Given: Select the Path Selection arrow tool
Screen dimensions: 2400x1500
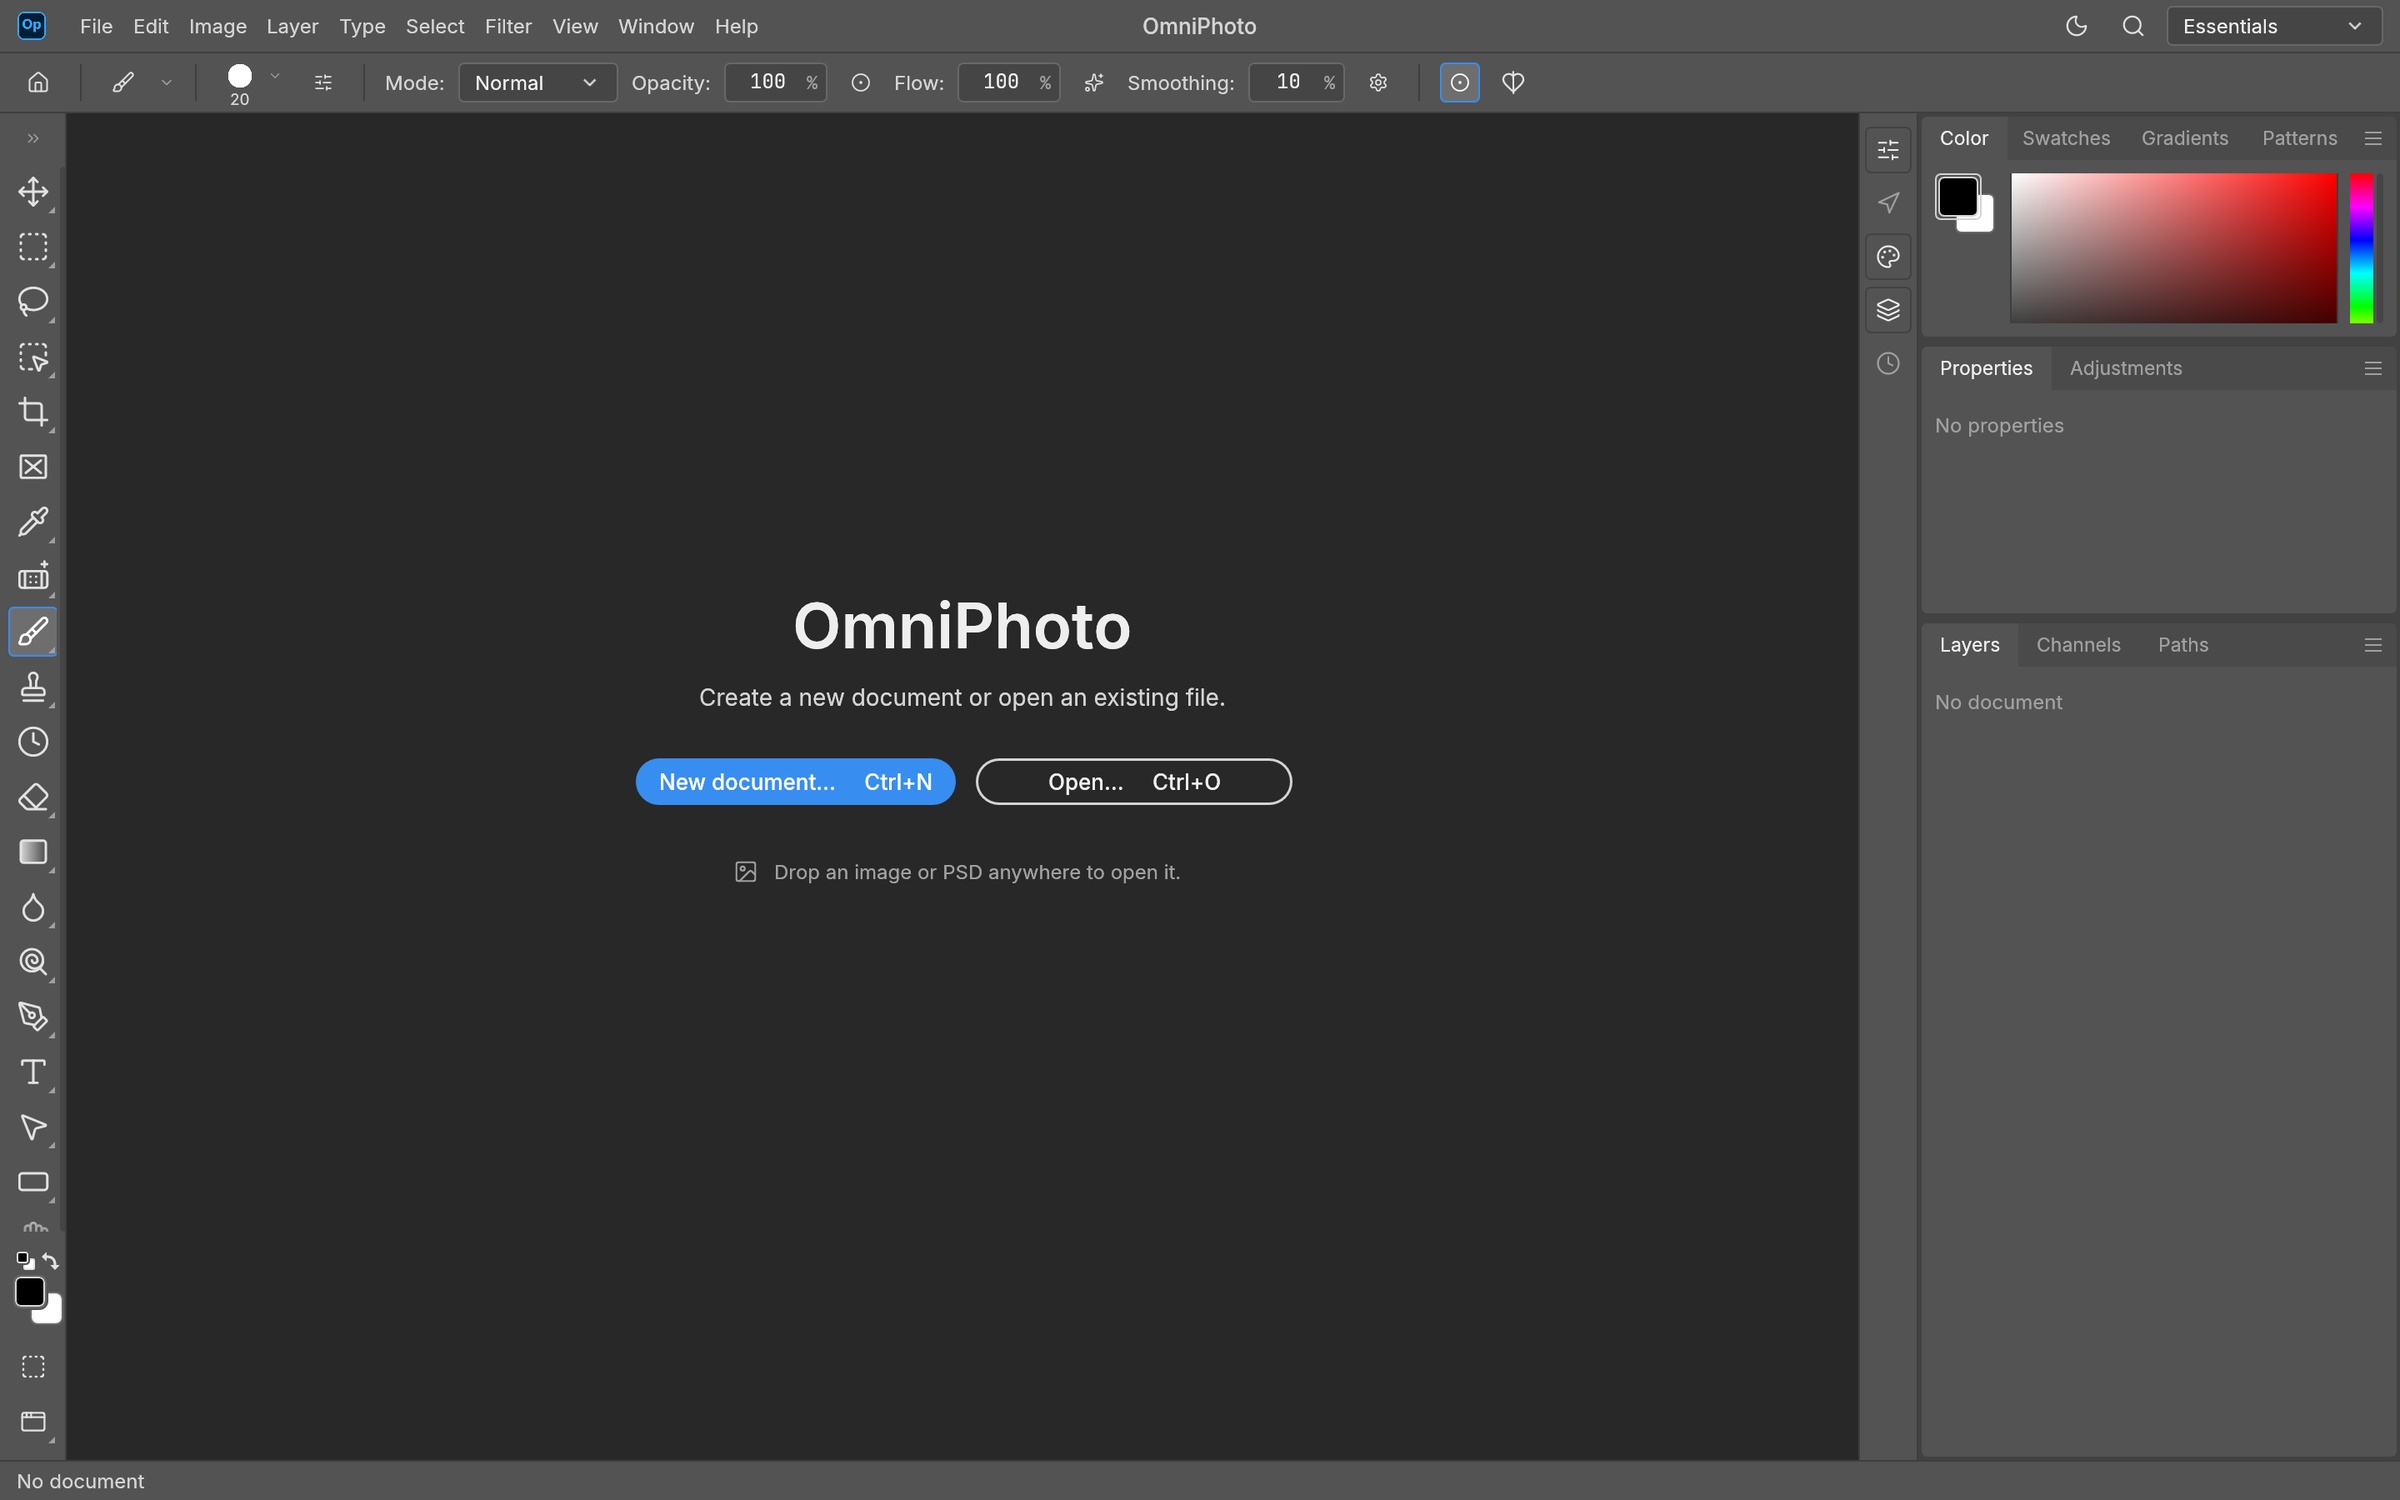Looking at the screenshot, I should [x=33, y=1127].
